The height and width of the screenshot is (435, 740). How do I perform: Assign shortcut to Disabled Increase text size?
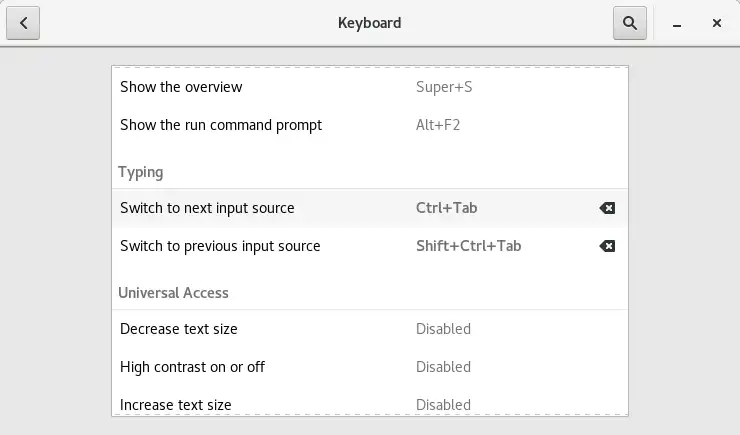click(x=443, y=405)
